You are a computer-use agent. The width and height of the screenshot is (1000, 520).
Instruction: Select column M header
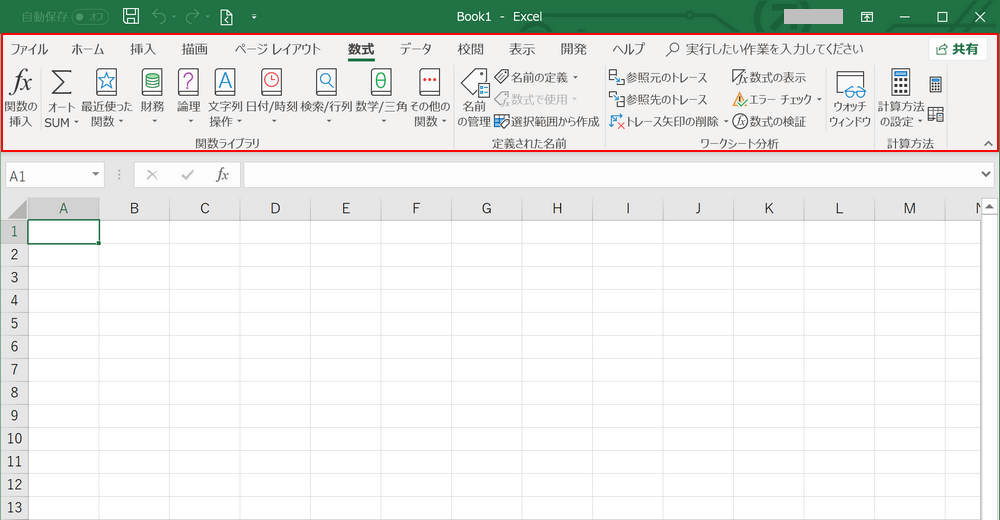tap(909, 209)
